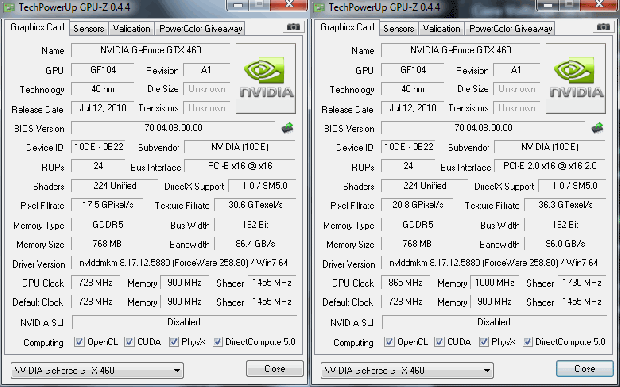
Task: Click GPU Clock field in left window
Action: [95, 283]
